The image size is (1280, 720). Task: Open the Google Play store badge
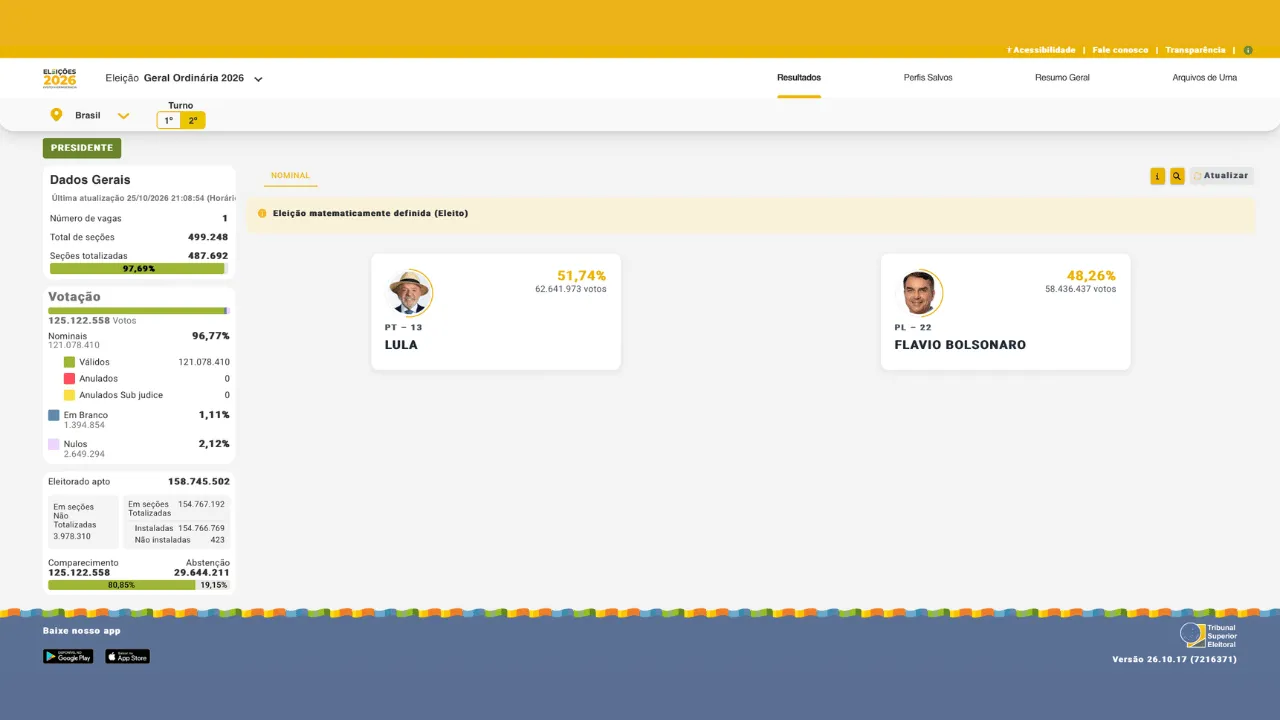point(68,657)
